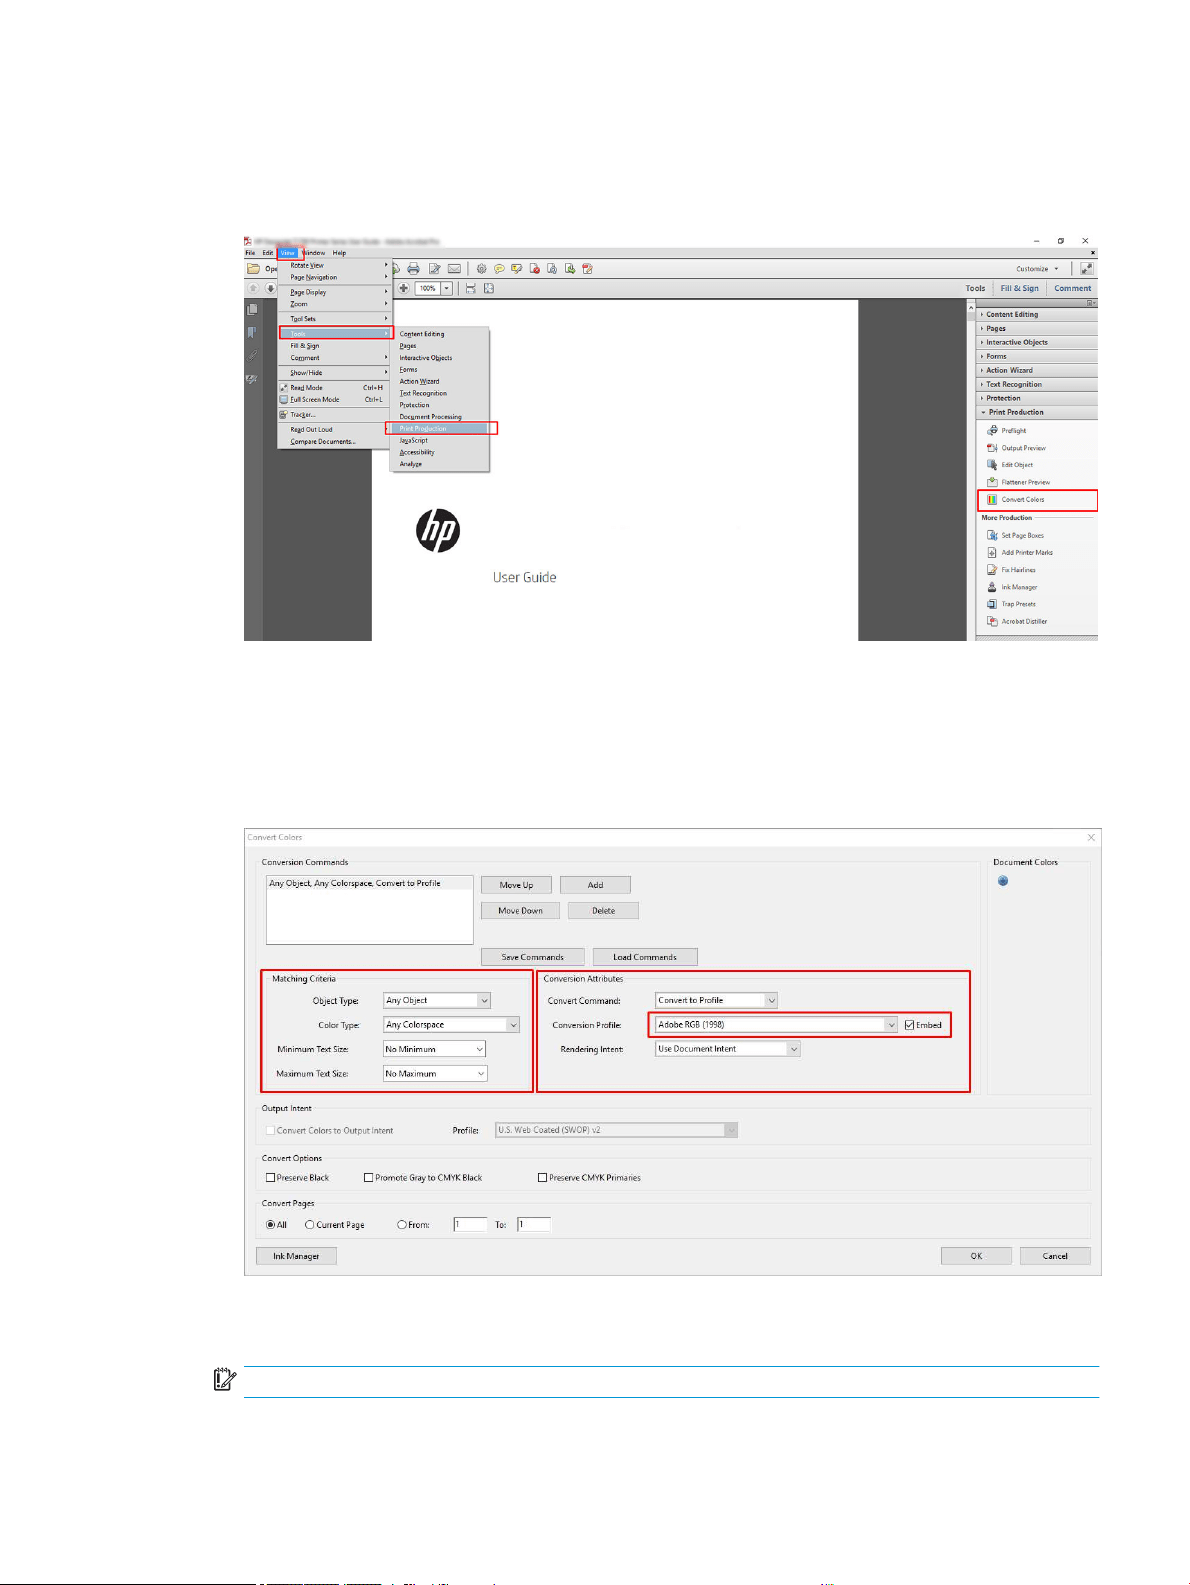
Task: Open the zoom percentage dropdown arrow
Action: [x=447, y=288]
